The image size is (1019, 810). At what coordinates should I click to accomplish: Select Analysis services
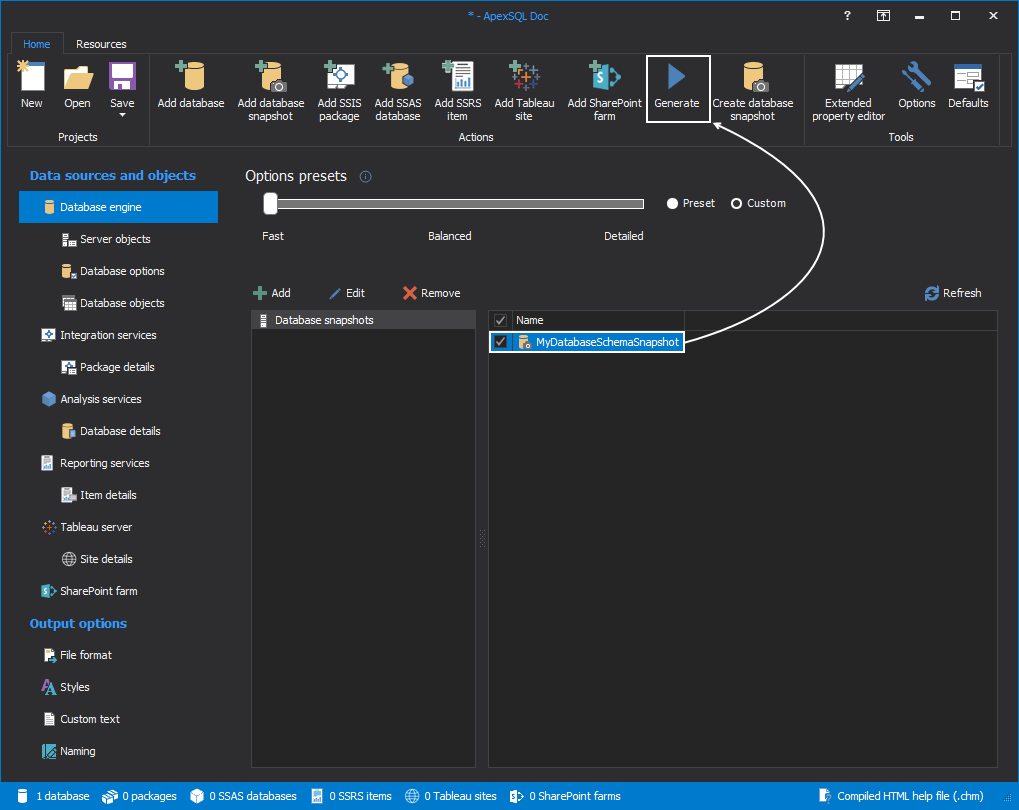(x=92, y=399)
